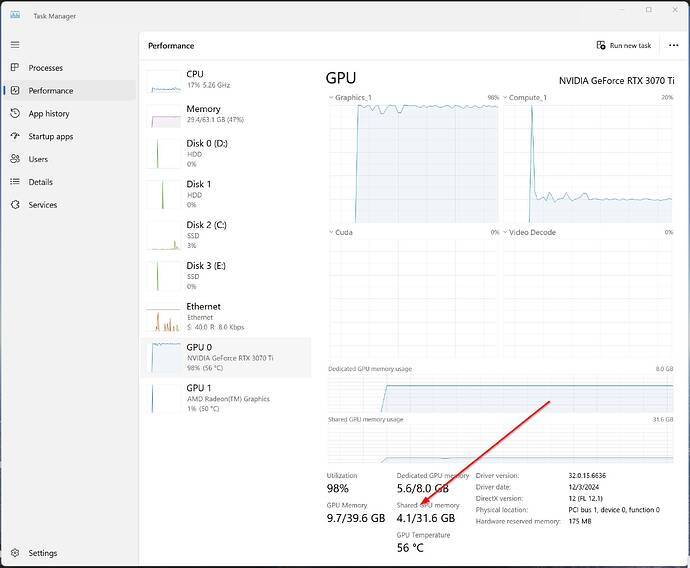Open App history from sidebar

[49, 114]
